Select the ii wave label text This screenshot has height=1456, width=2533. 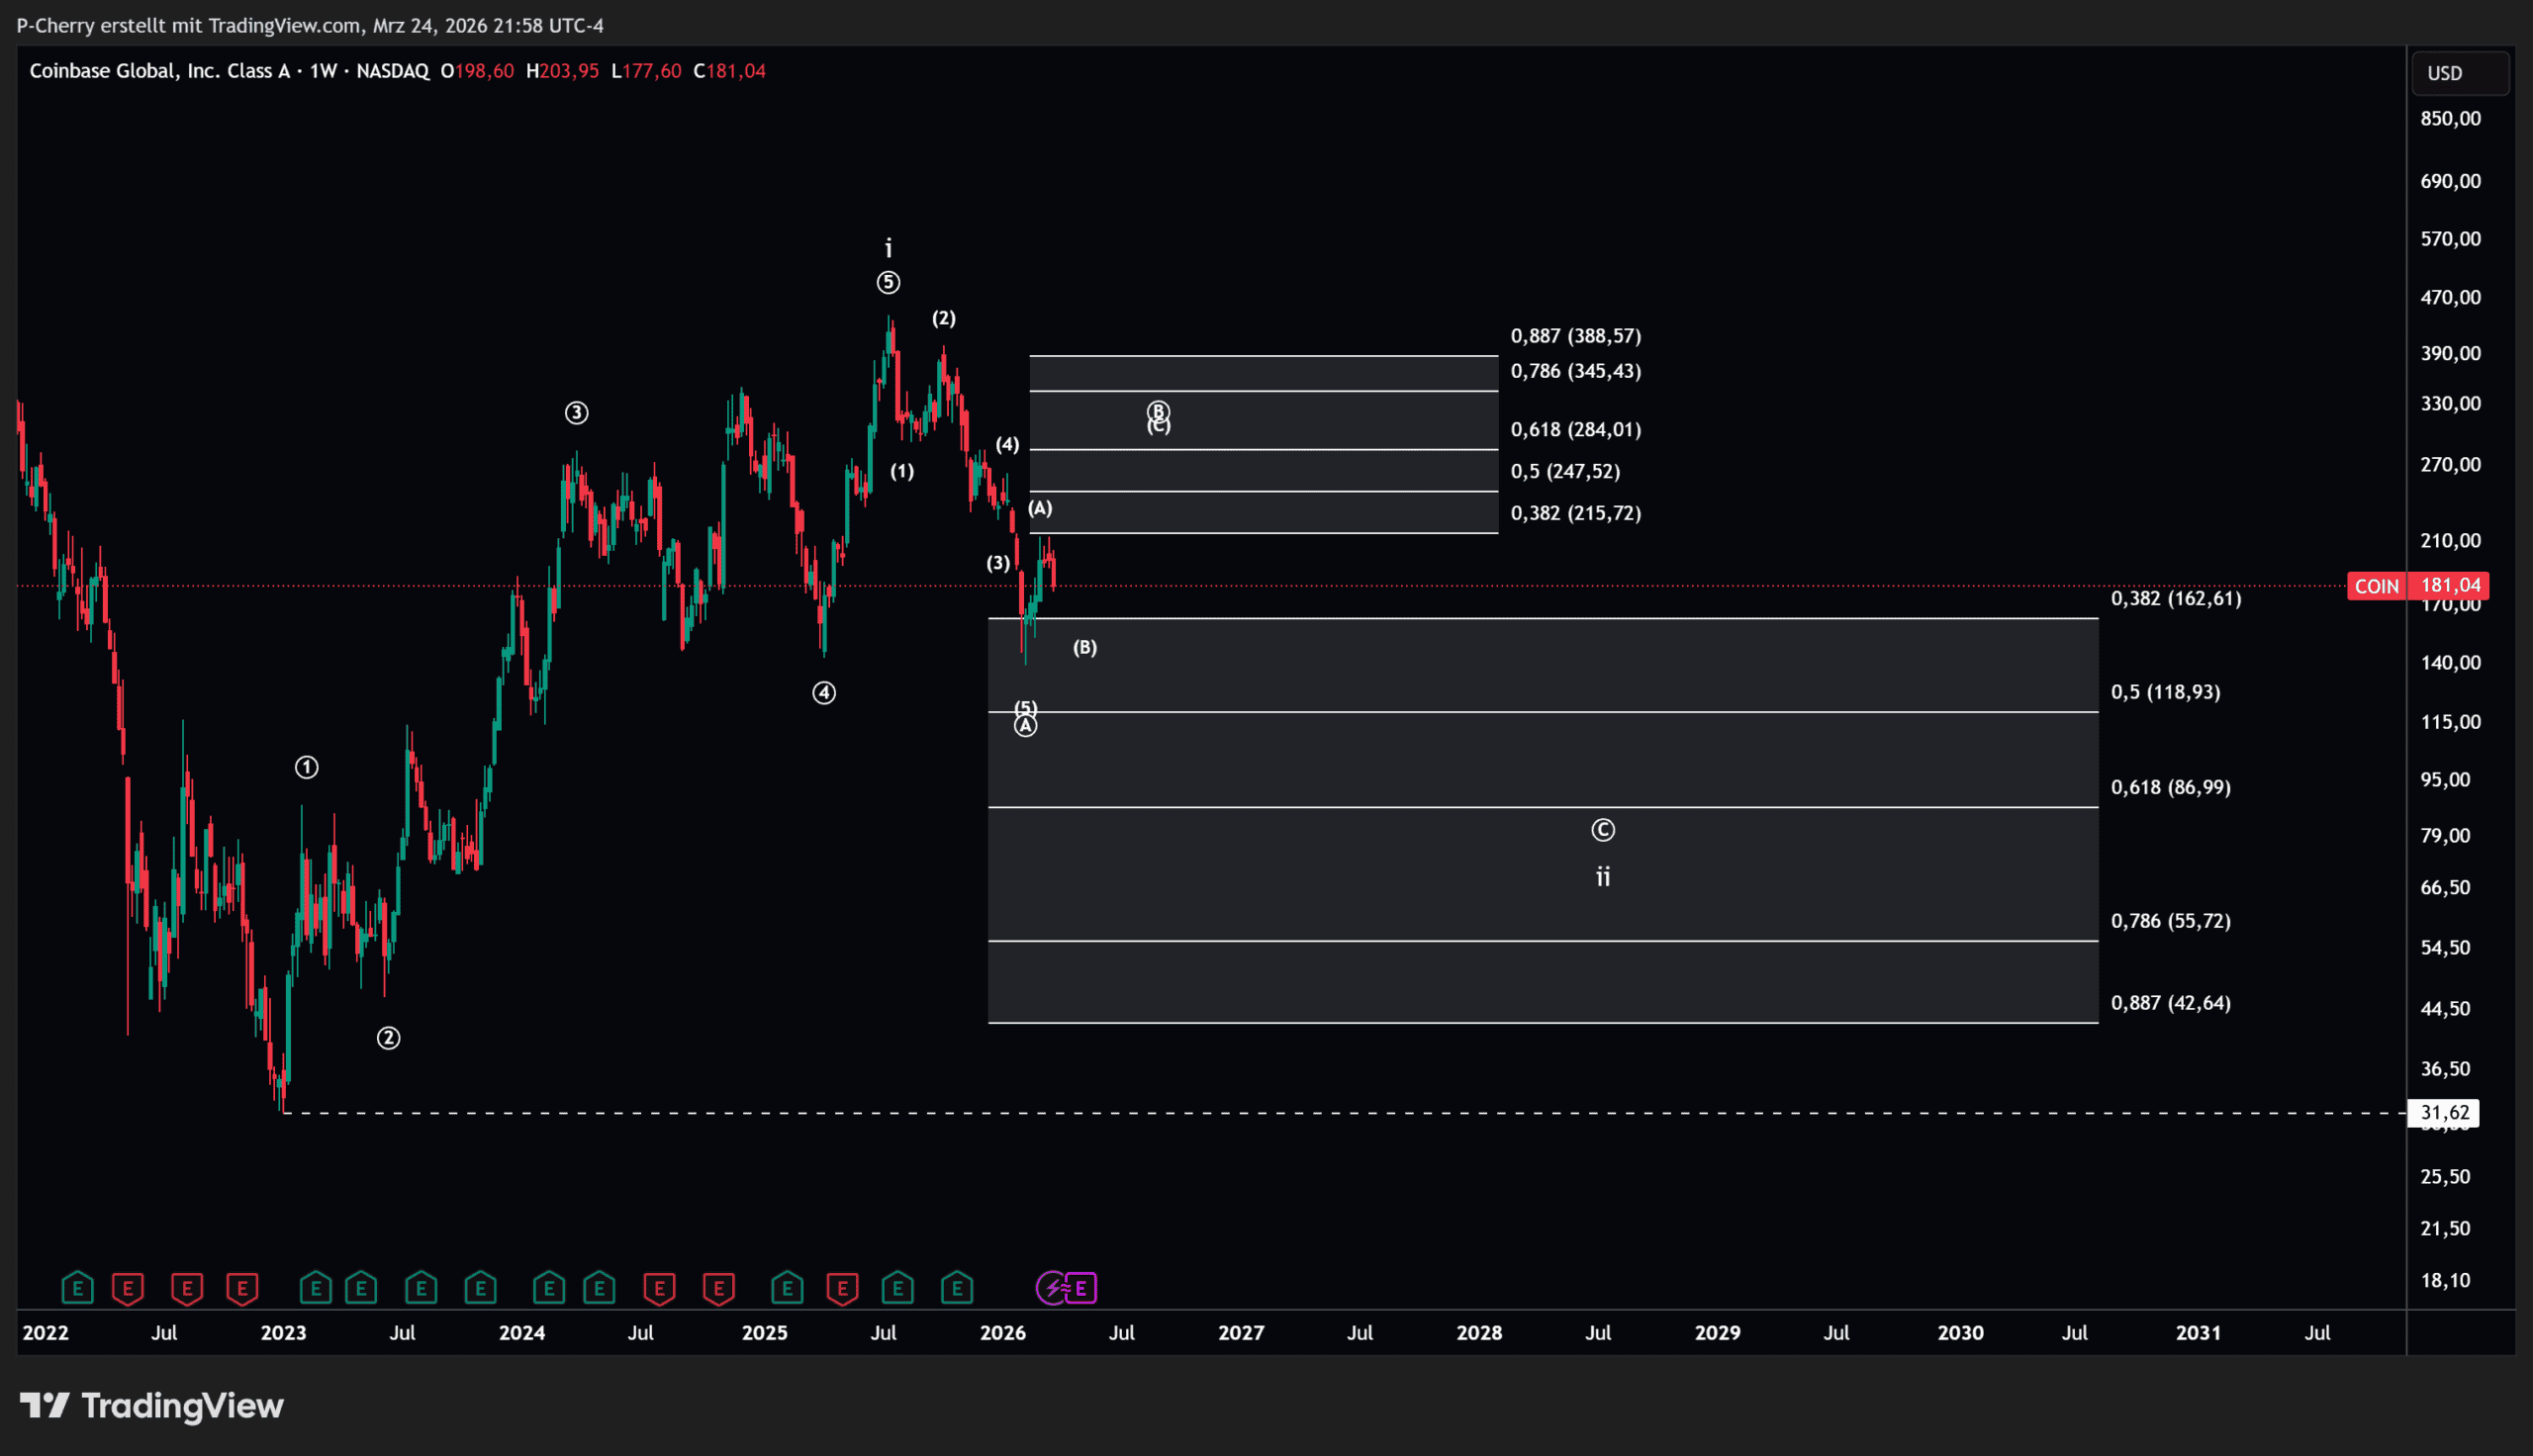pos(1602,877)
